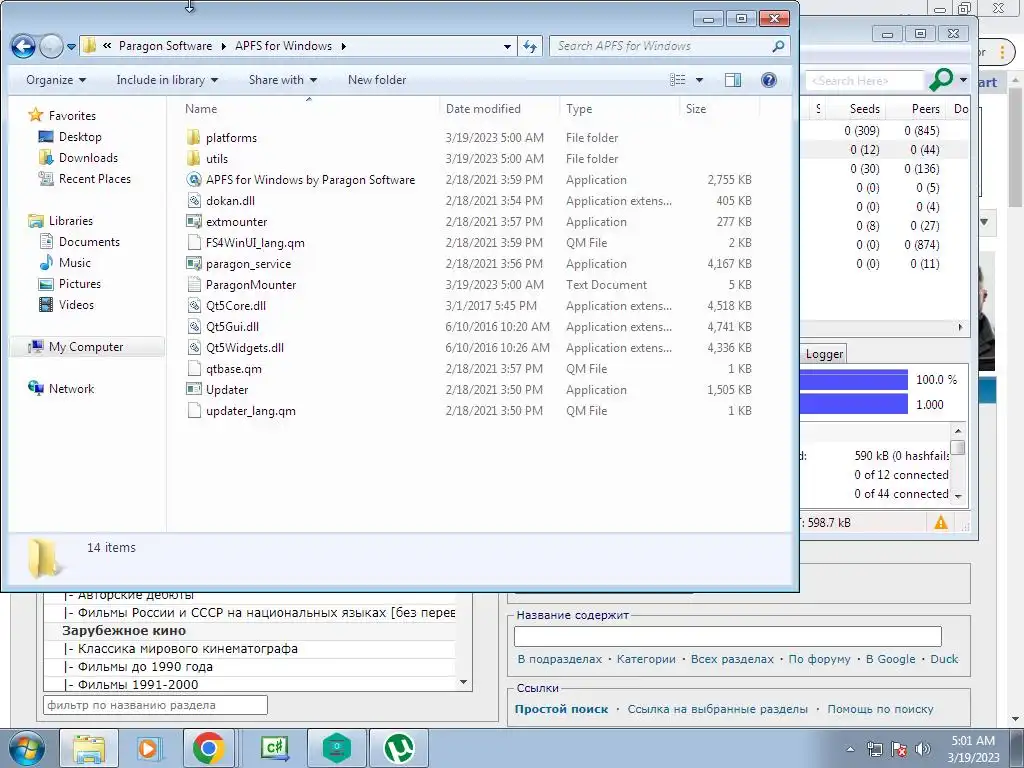Open Desktop in Favorites
Viewport: 1024px width, 768px height.
point(80,136)
